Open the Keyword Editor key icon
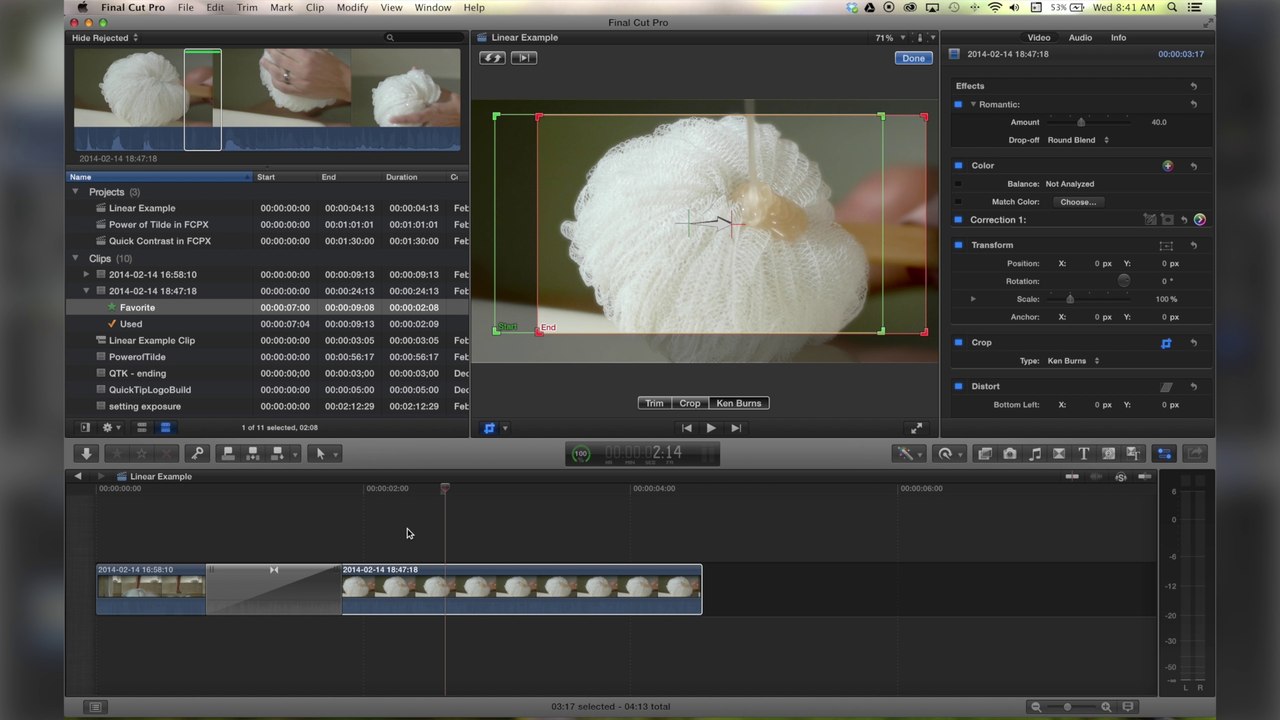Viewport: 1280px width, 720px height. 198,454
